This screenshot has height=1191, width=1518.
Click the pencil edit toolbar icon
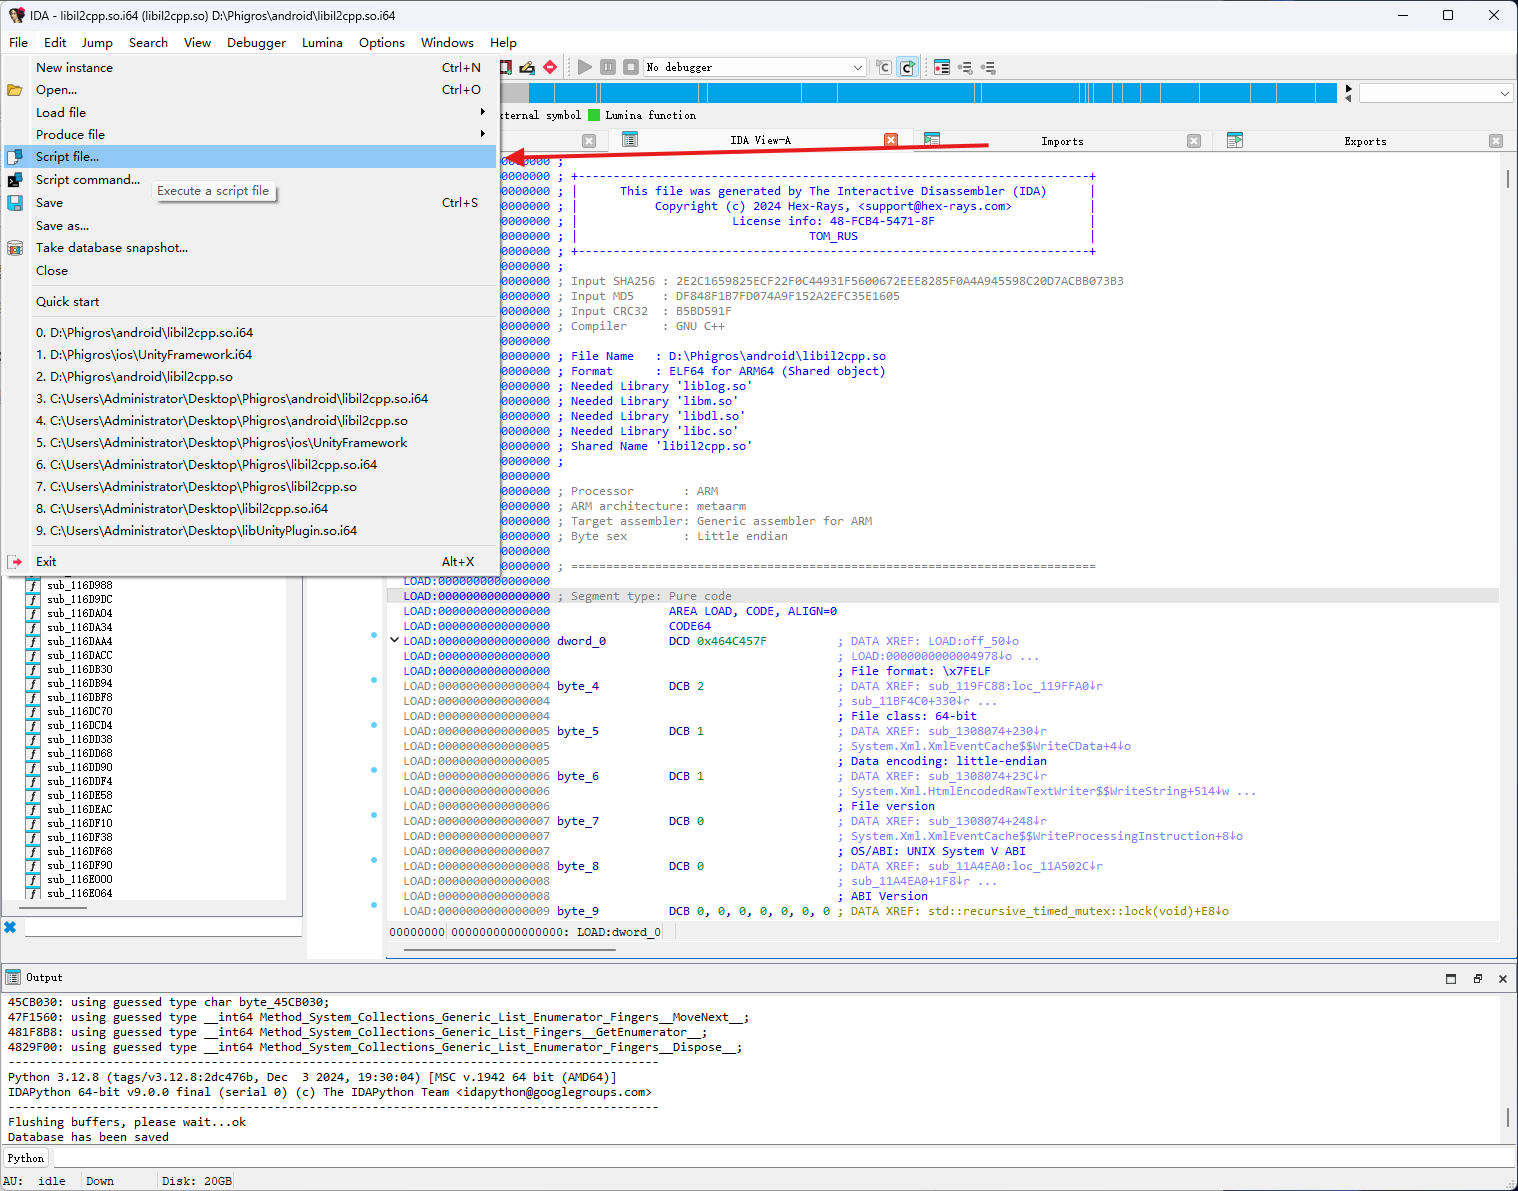tap(527, 67)
